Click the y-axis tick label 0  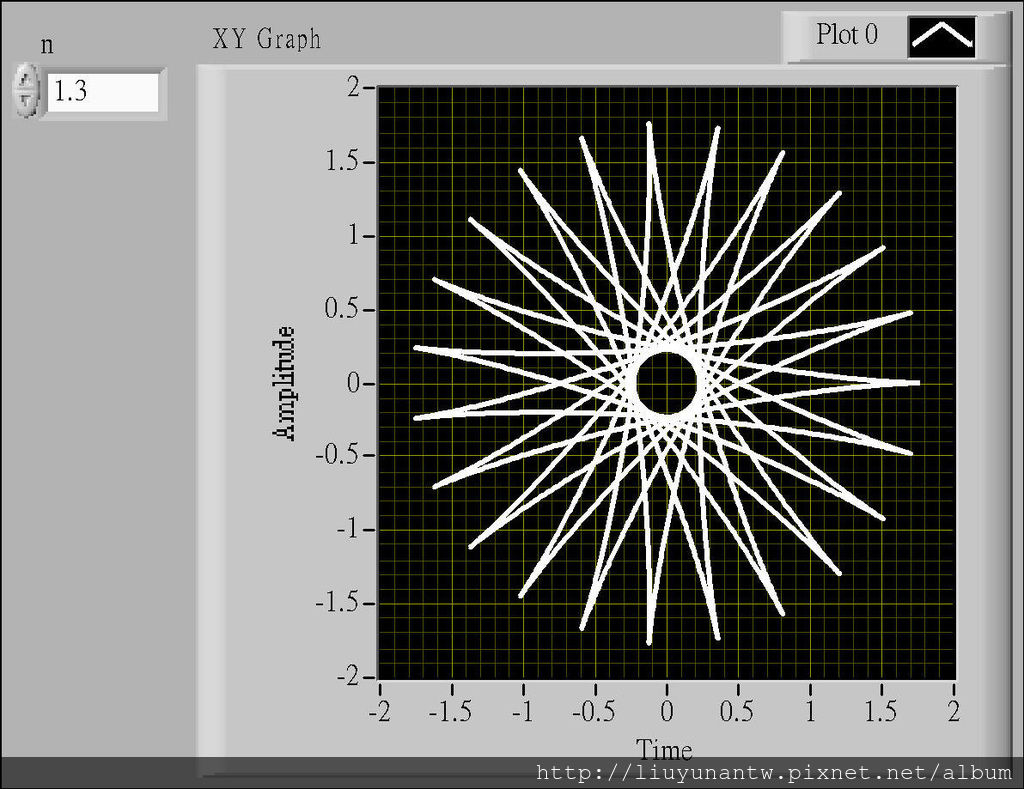click(x=354, y=383)
